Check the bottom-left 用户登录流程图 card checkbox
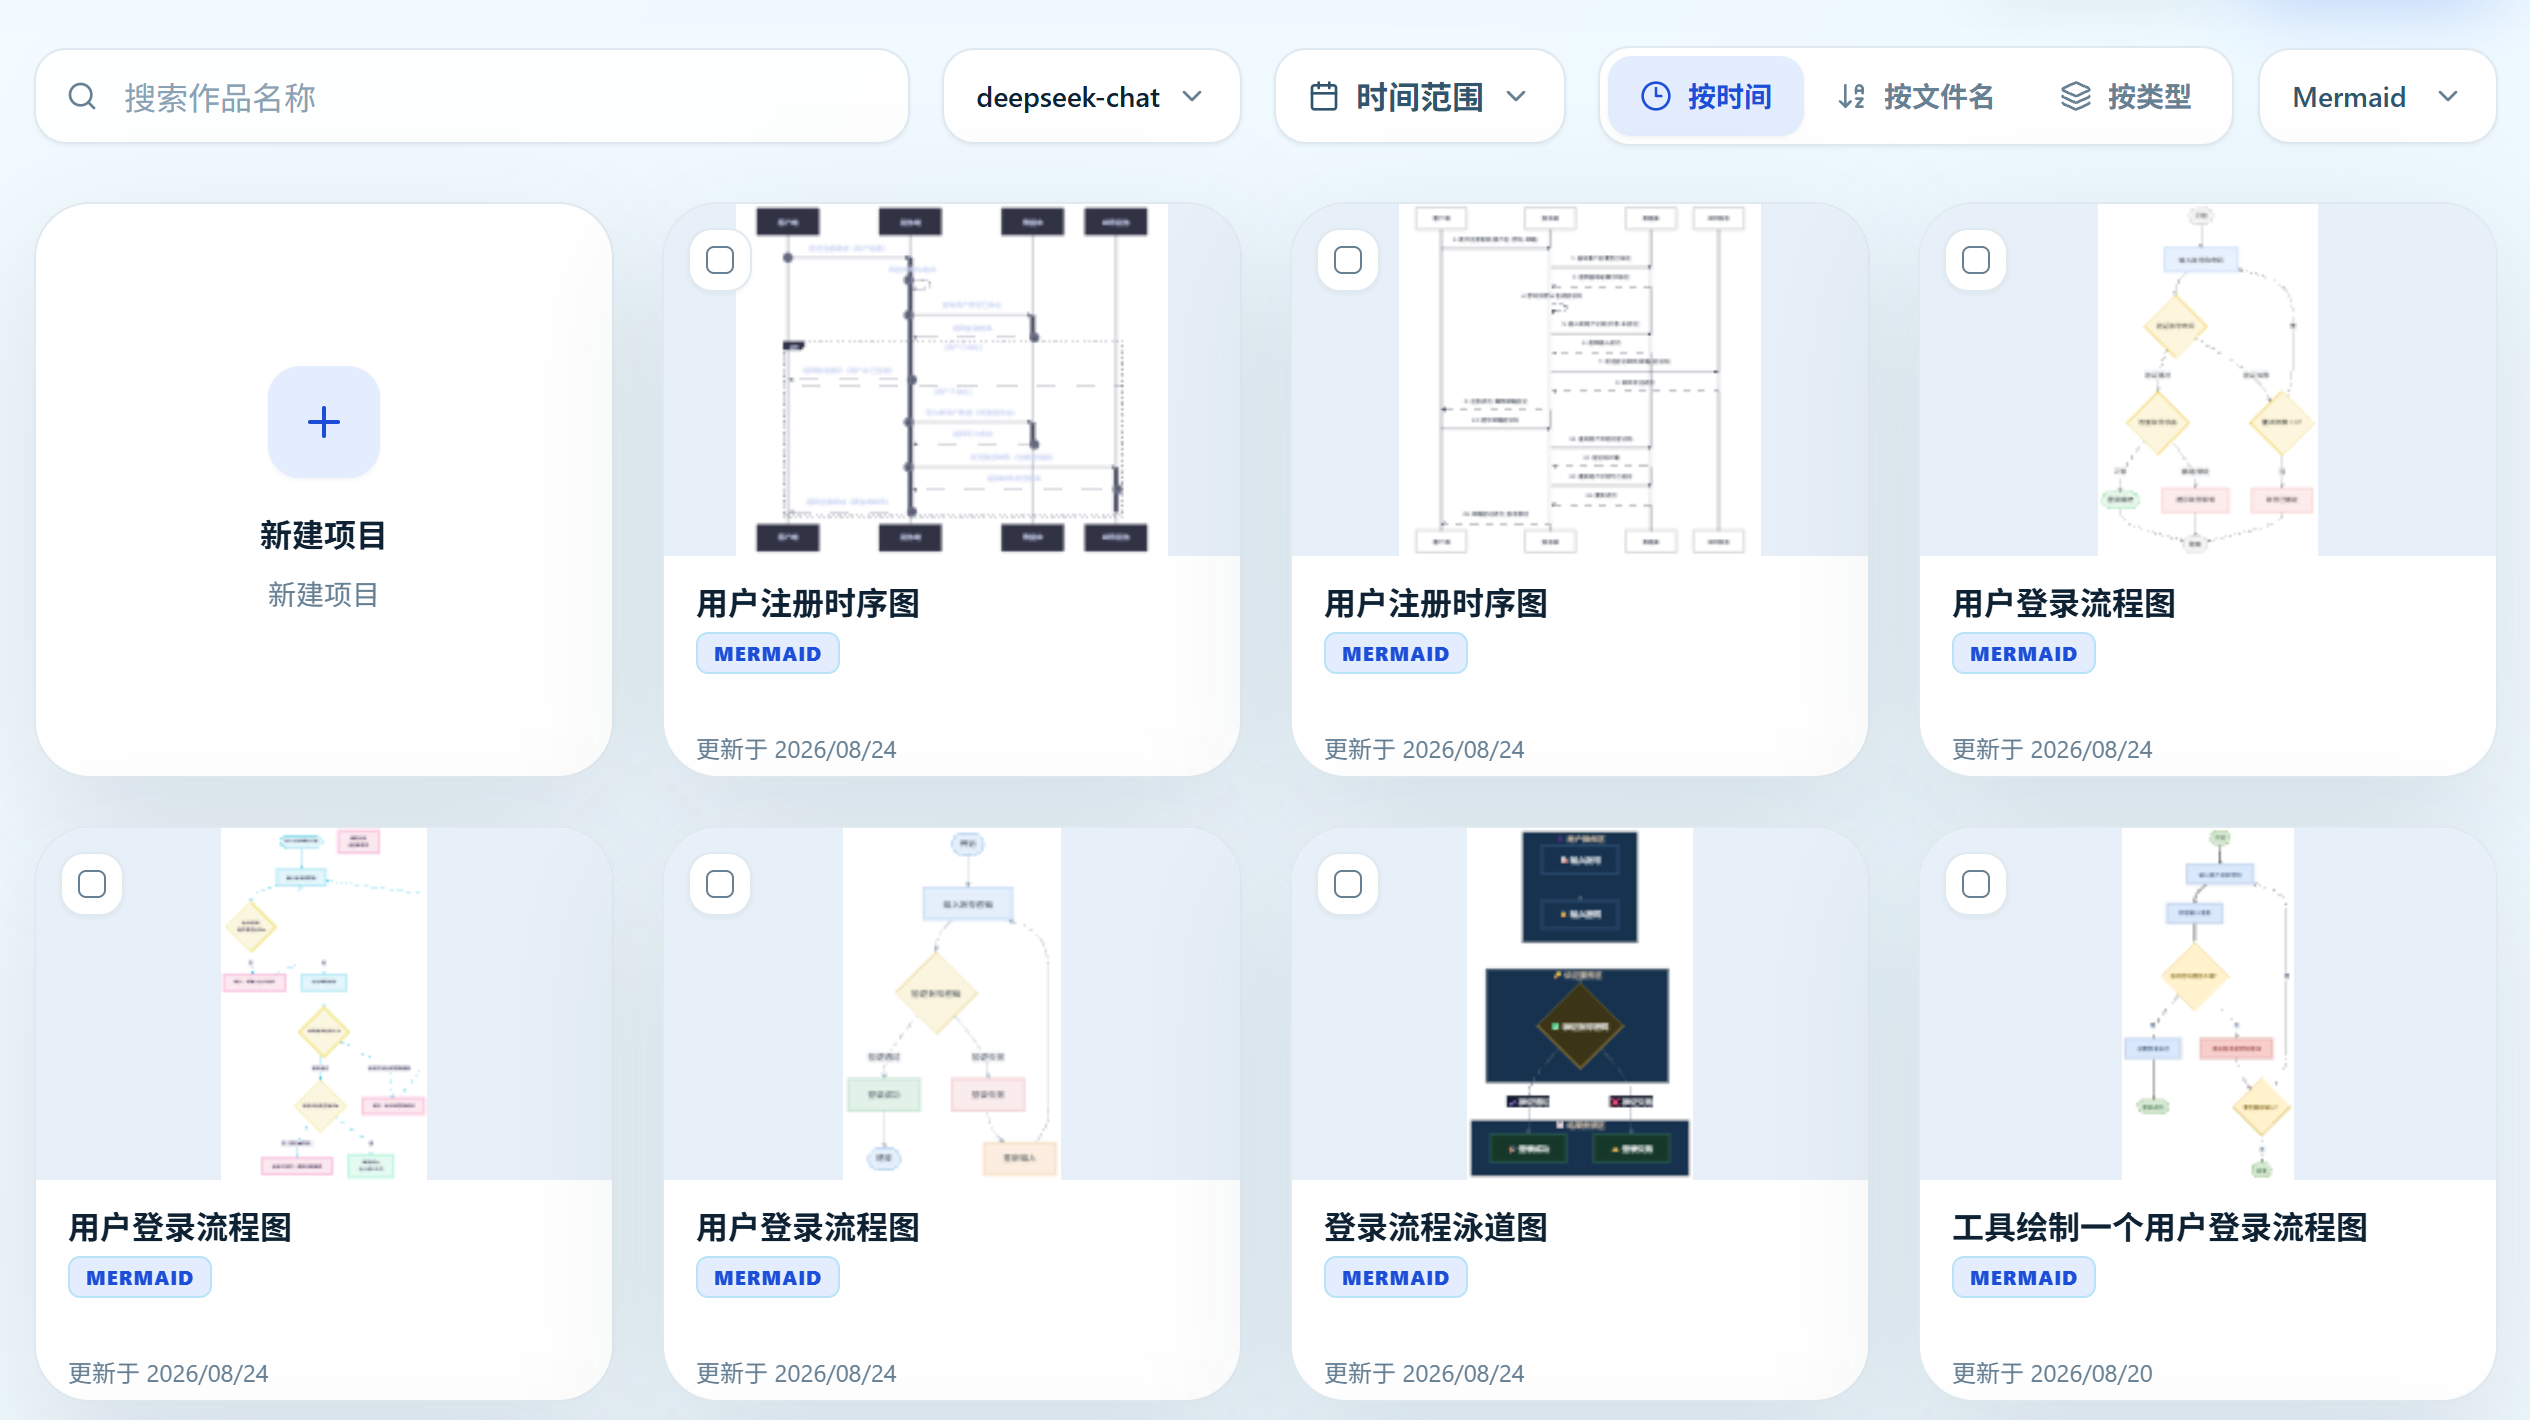Image resolution: width=2530 pixels, height=1420 pixels. [x=92, y=884]
